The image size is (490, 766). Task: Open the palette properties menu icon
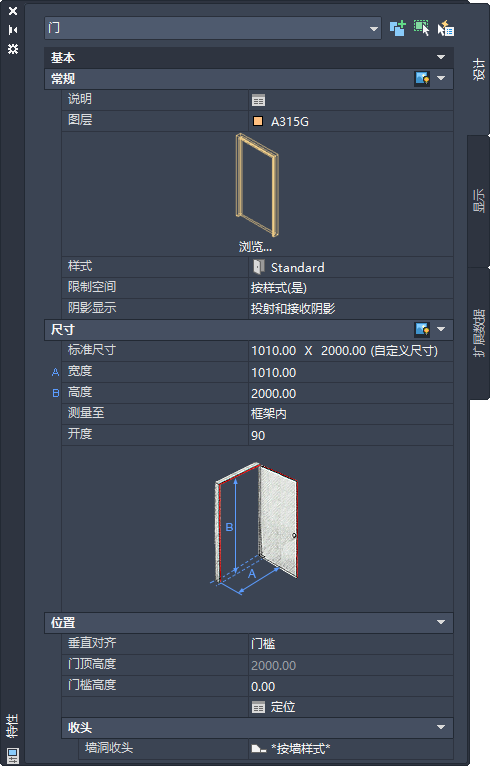[13, 49]
